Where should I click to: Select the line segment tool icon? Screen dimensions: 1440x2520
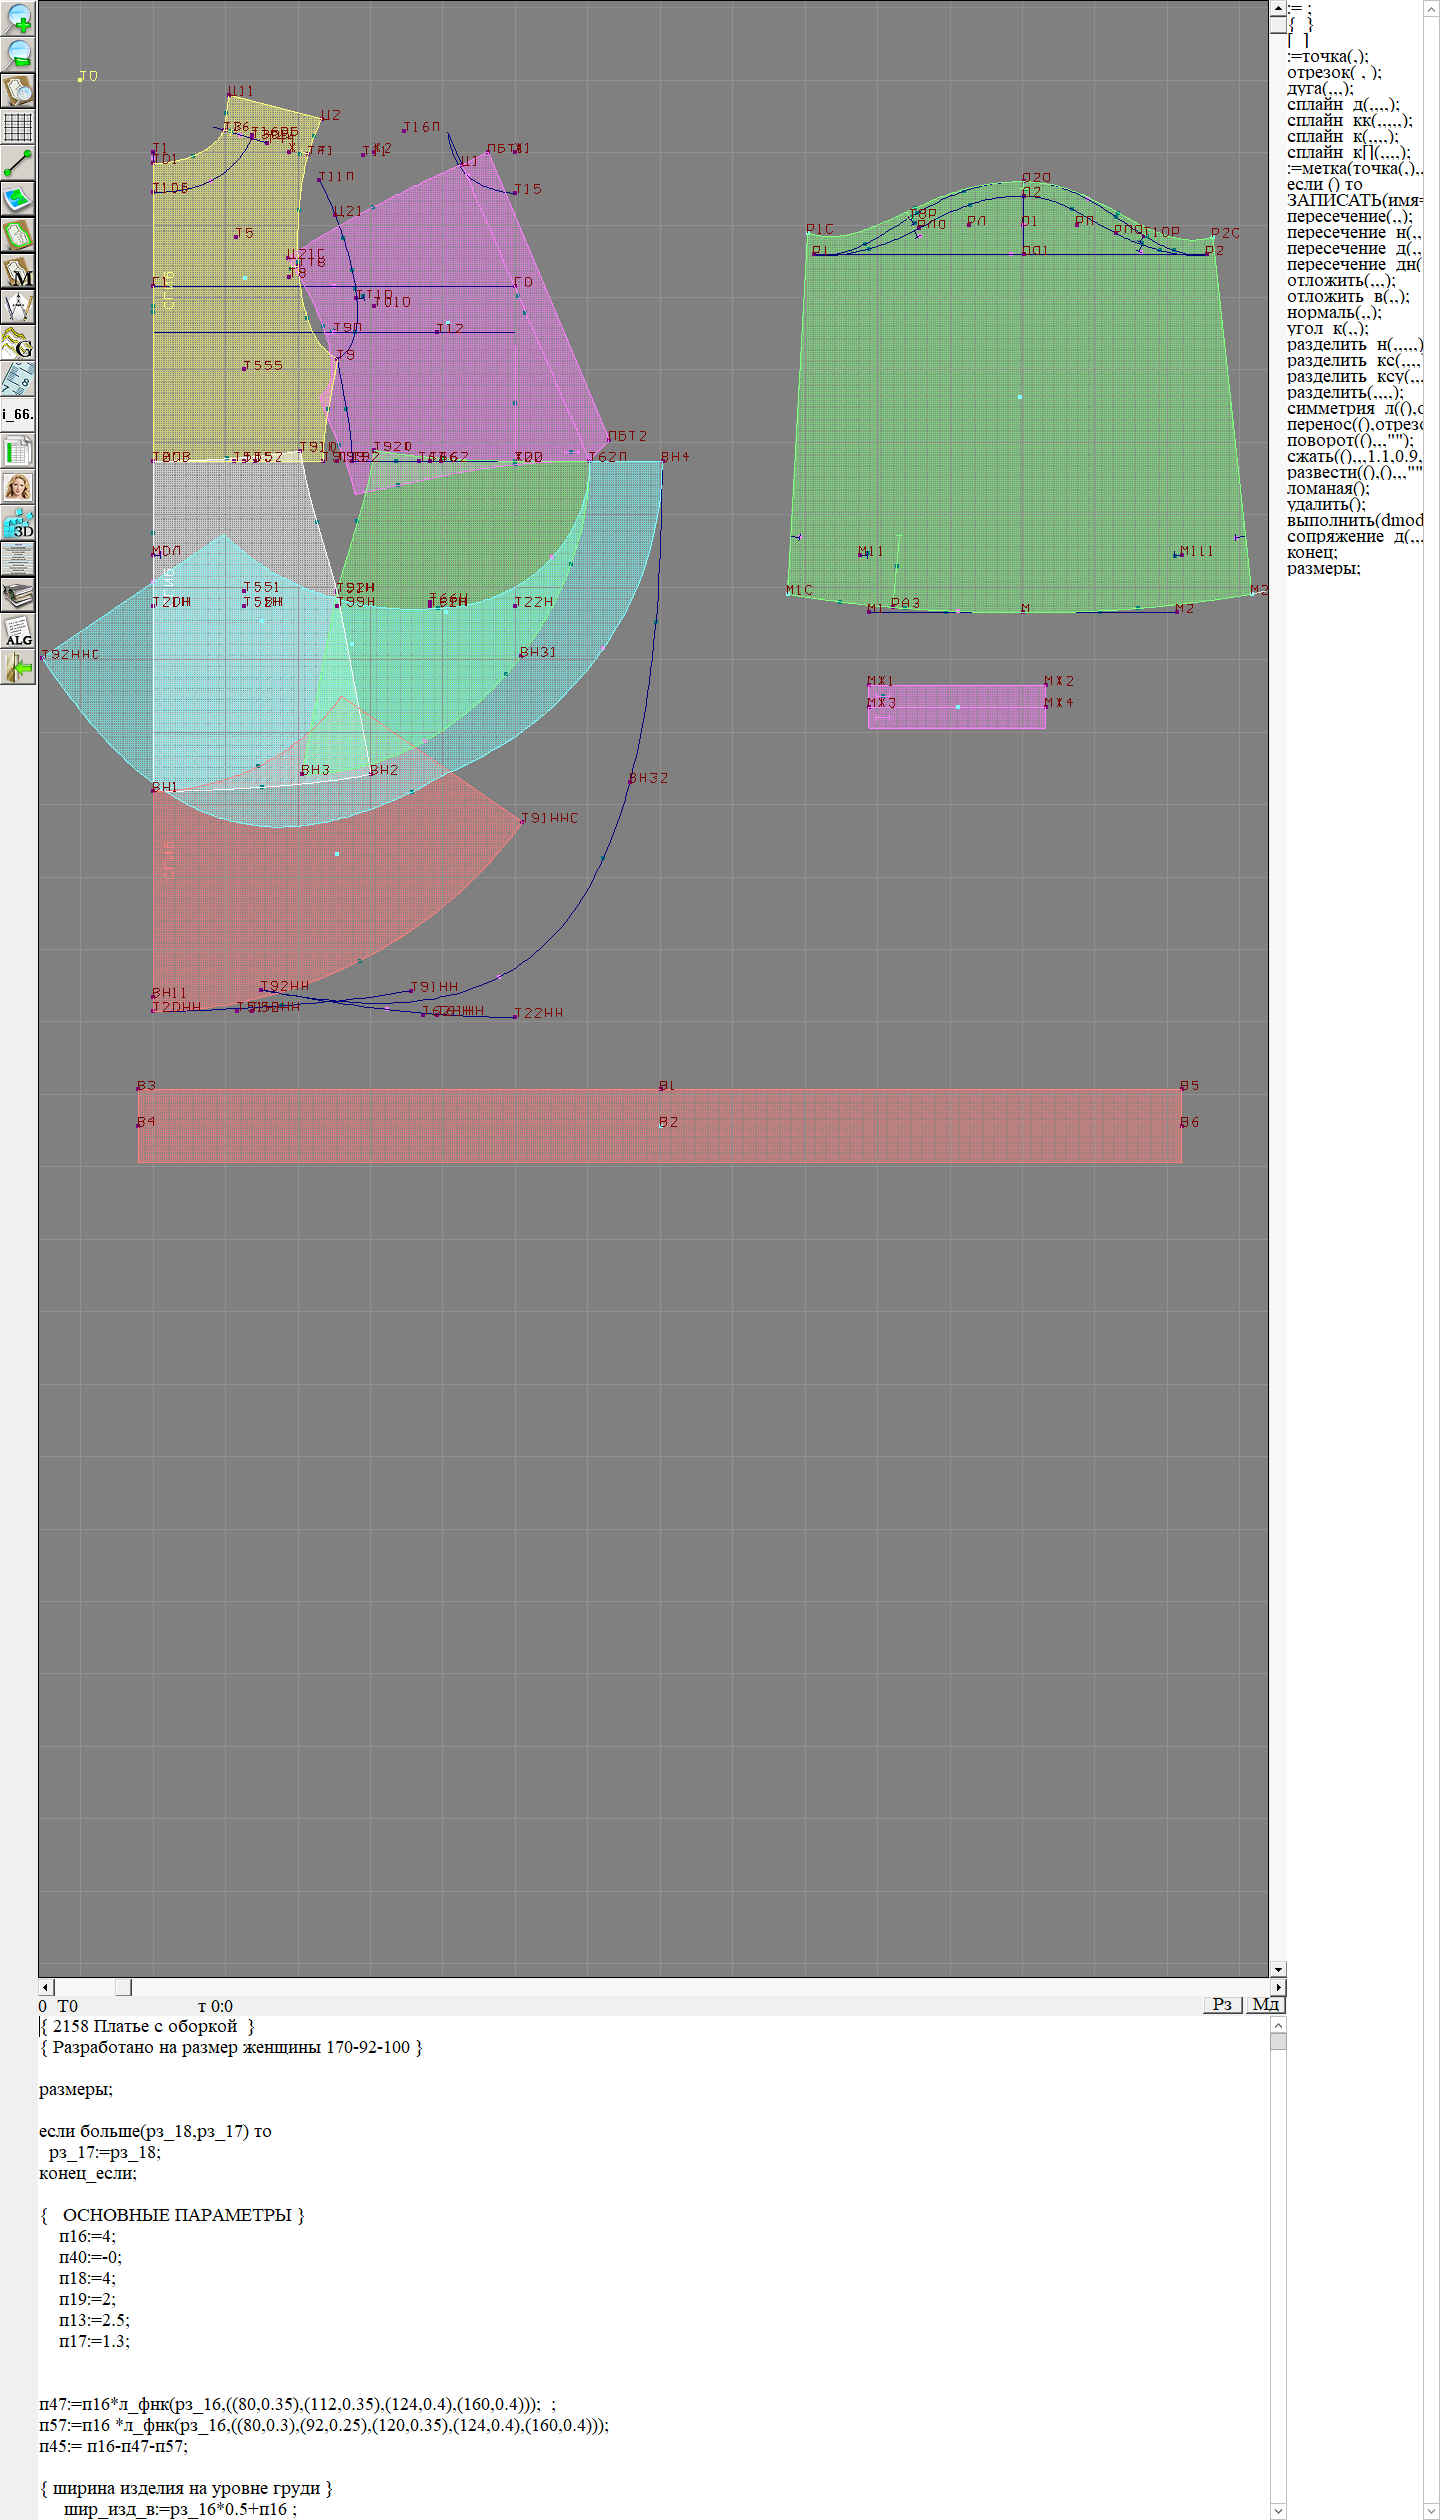pyautogui.click(x=18, y=163)
